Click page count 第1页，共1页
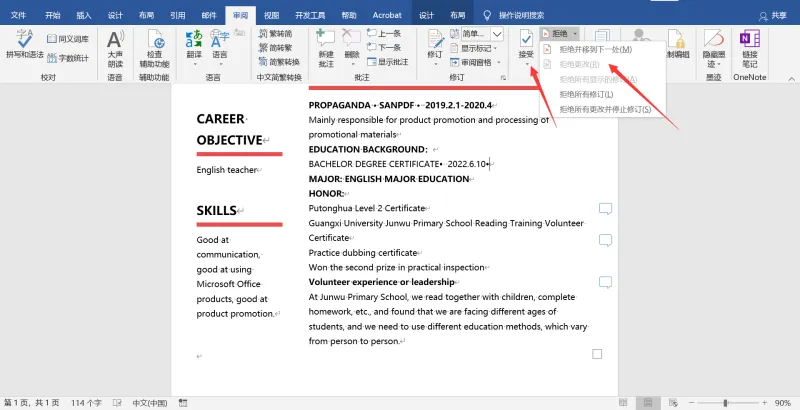 (32, 403)
